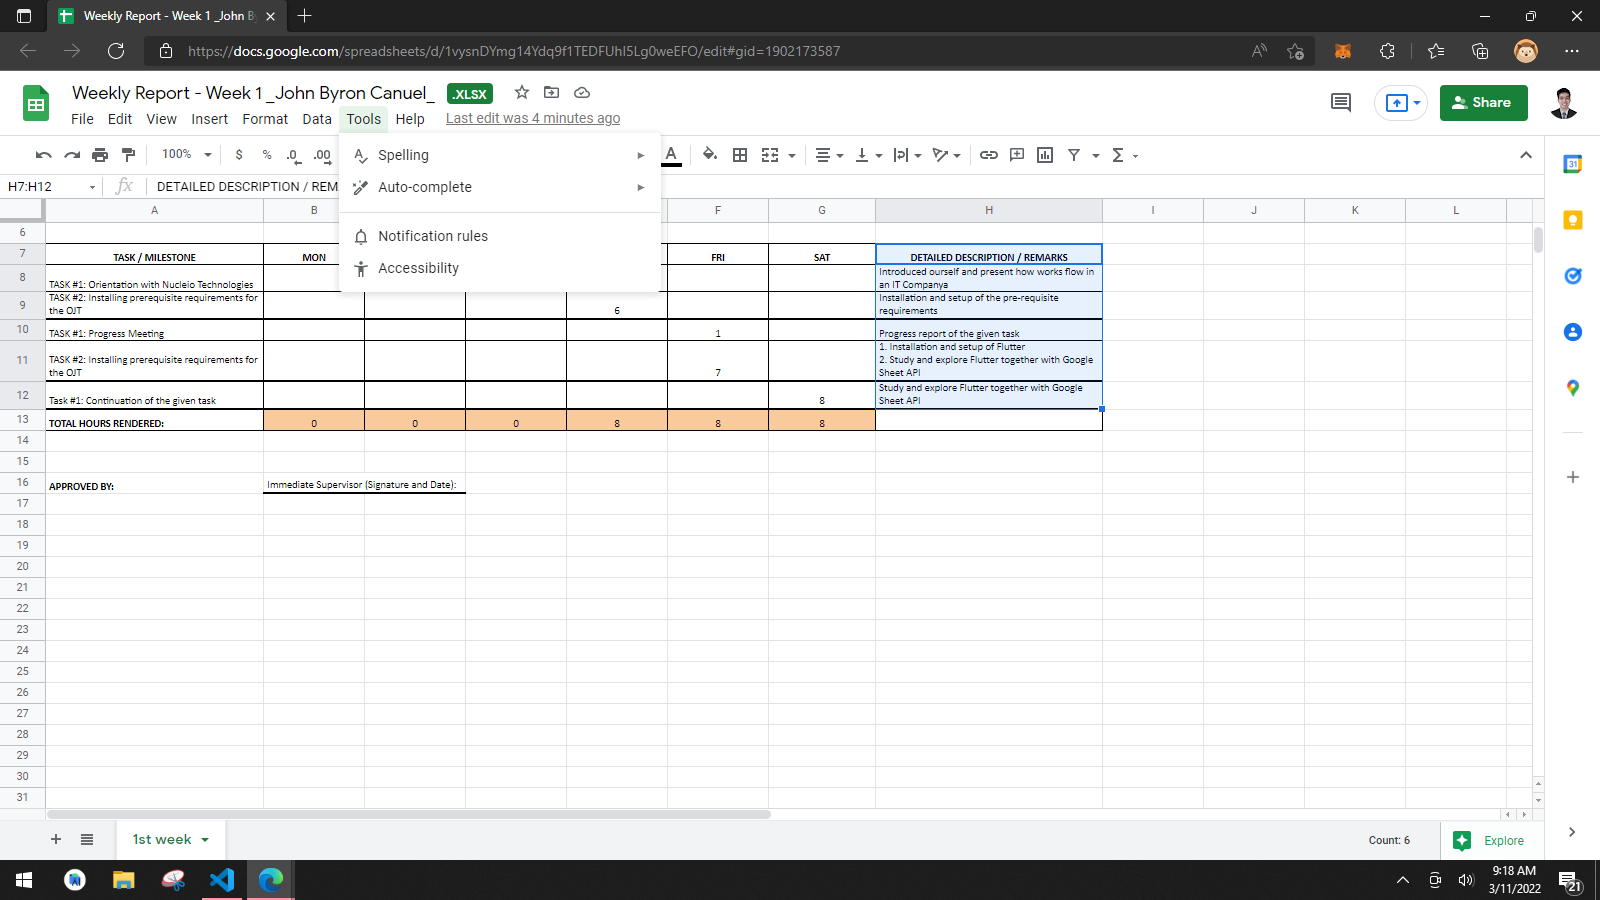Open the View menu
The width and height of the screenshot is (1600, 900).
point(161,119)
